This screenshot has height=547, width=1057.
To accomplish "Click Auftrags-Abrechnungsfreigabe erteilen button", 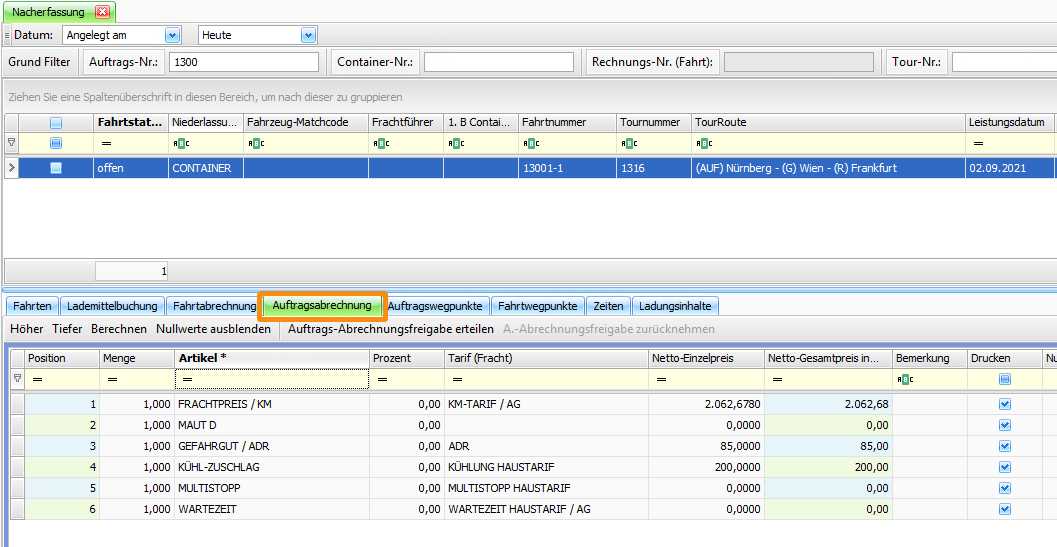I will coord(390,329).
